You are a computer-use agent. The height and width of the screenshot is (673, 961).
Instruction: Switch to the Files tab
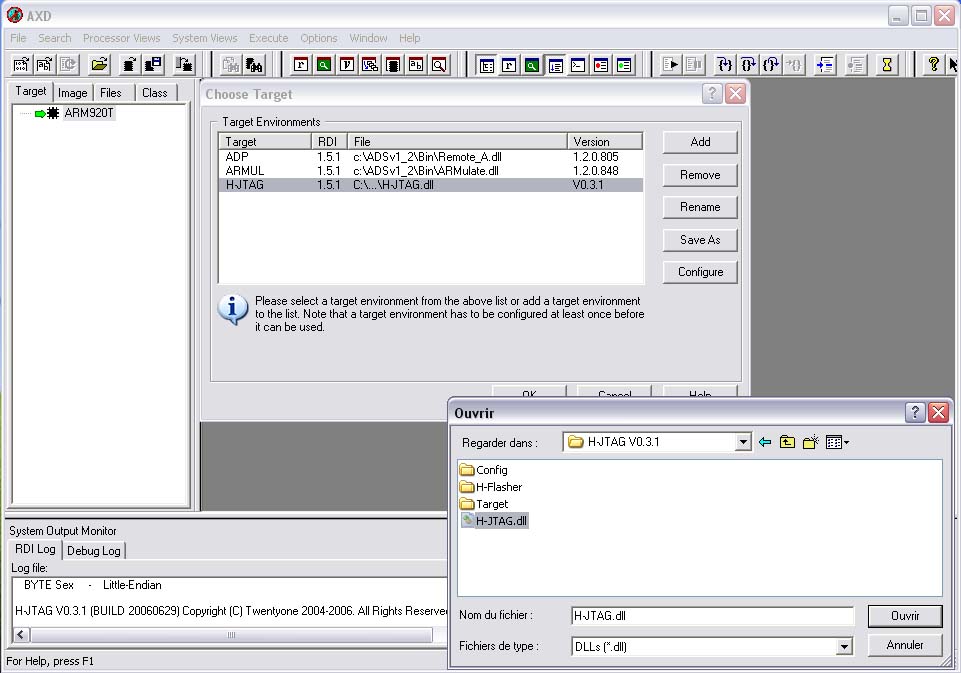click(111, 93)
